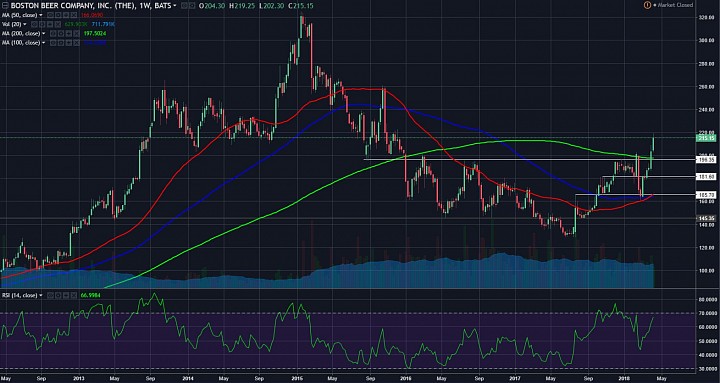The width and height of the screenshot is (720, 383).
Task: Click the orange alert circle icon near Market Closed
Action: tap(647, 5)
